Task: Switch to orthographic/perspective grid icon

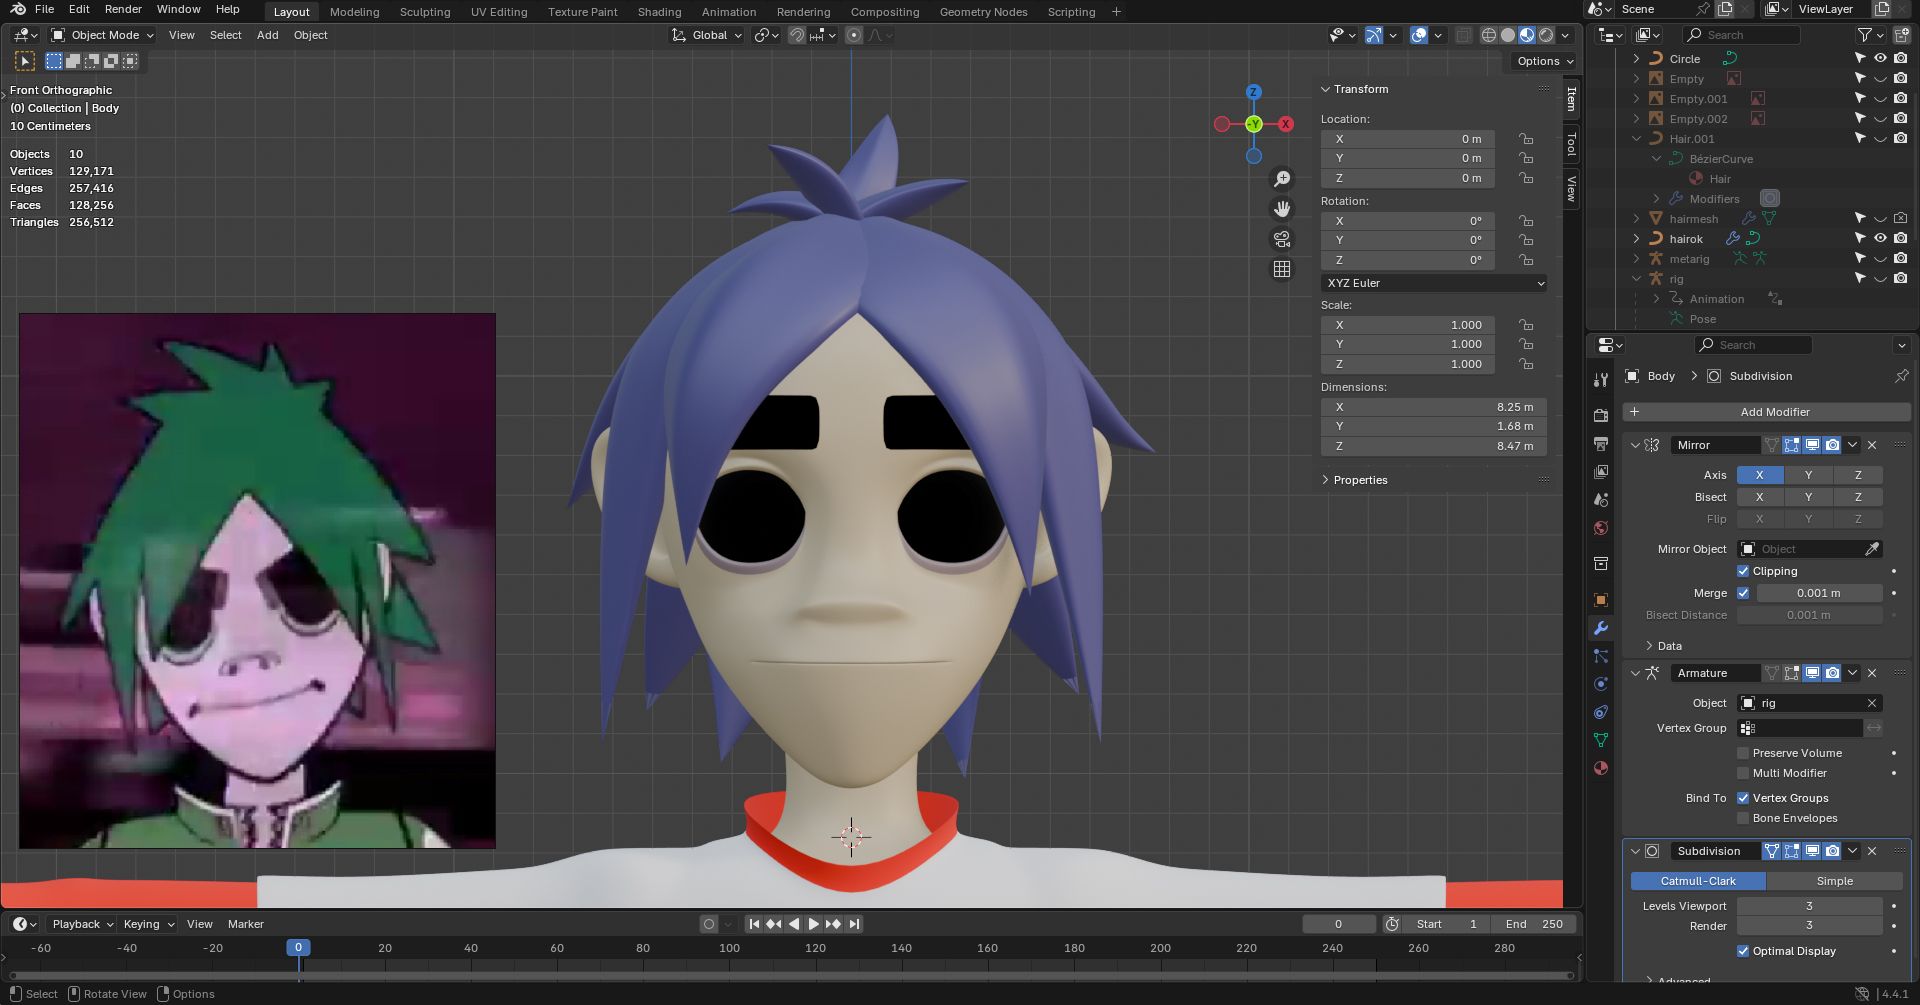Action: 1282,269
